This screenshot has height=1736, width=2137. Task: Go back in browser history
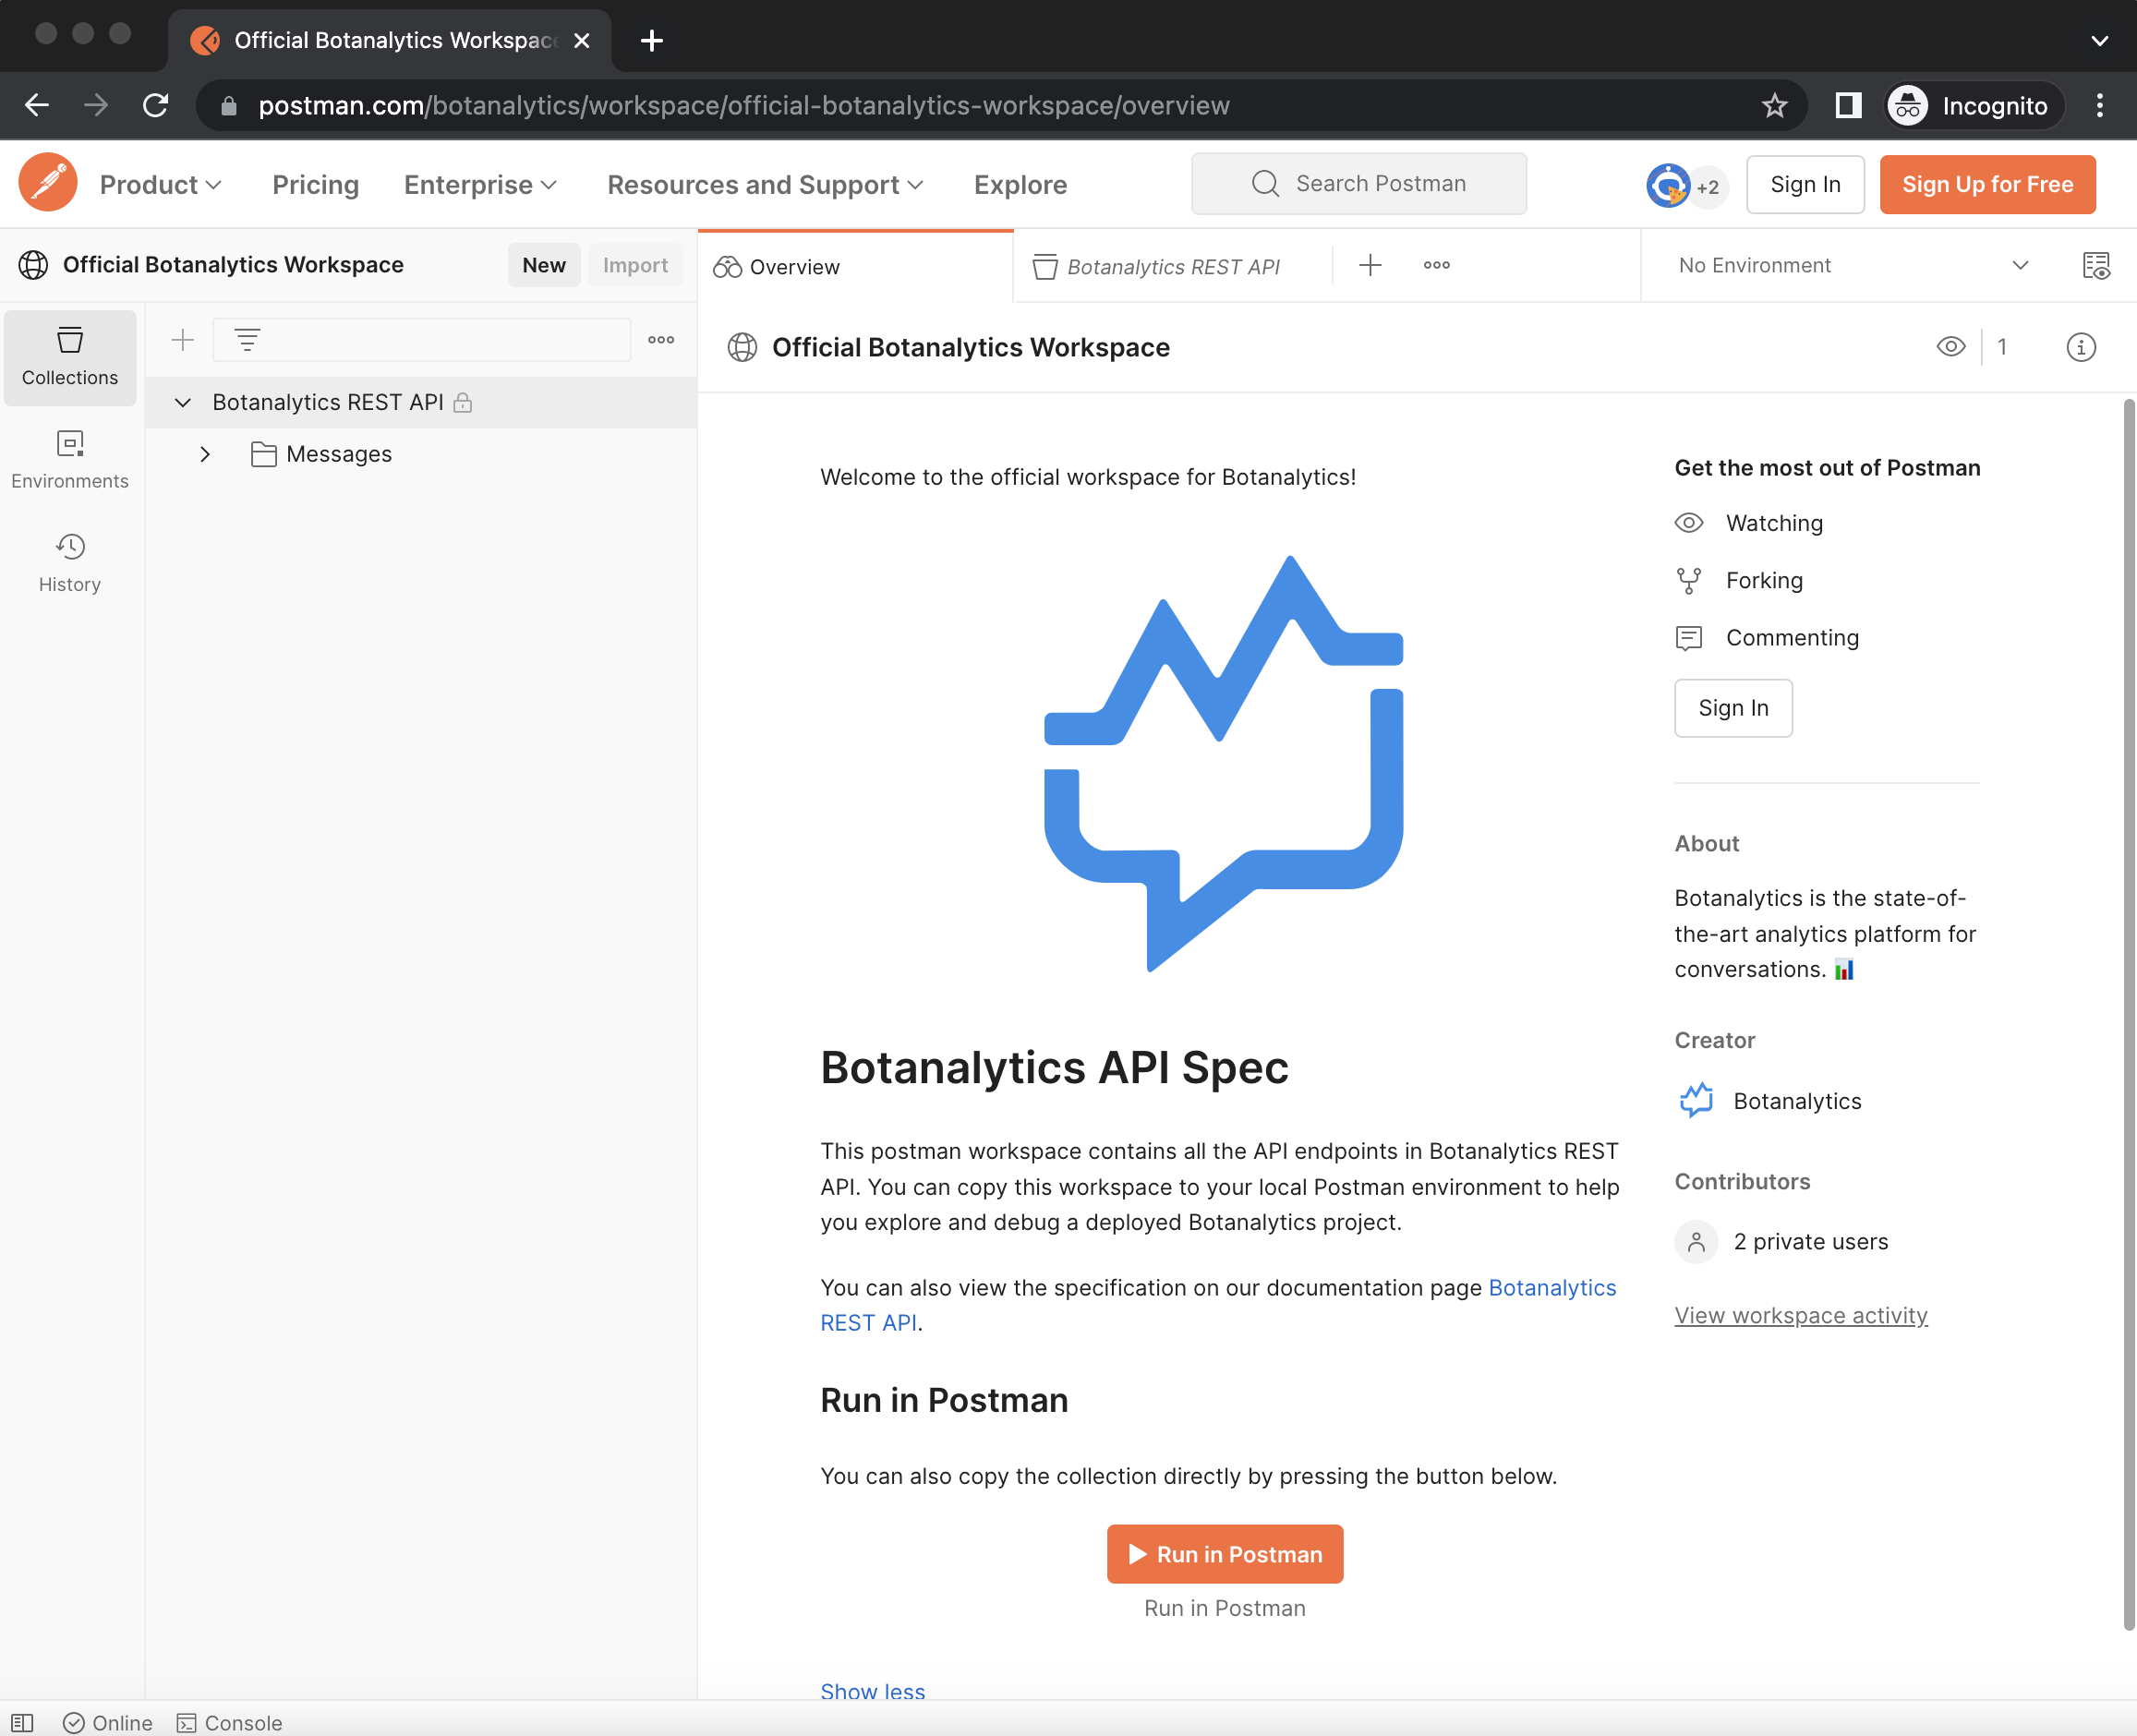37,105
